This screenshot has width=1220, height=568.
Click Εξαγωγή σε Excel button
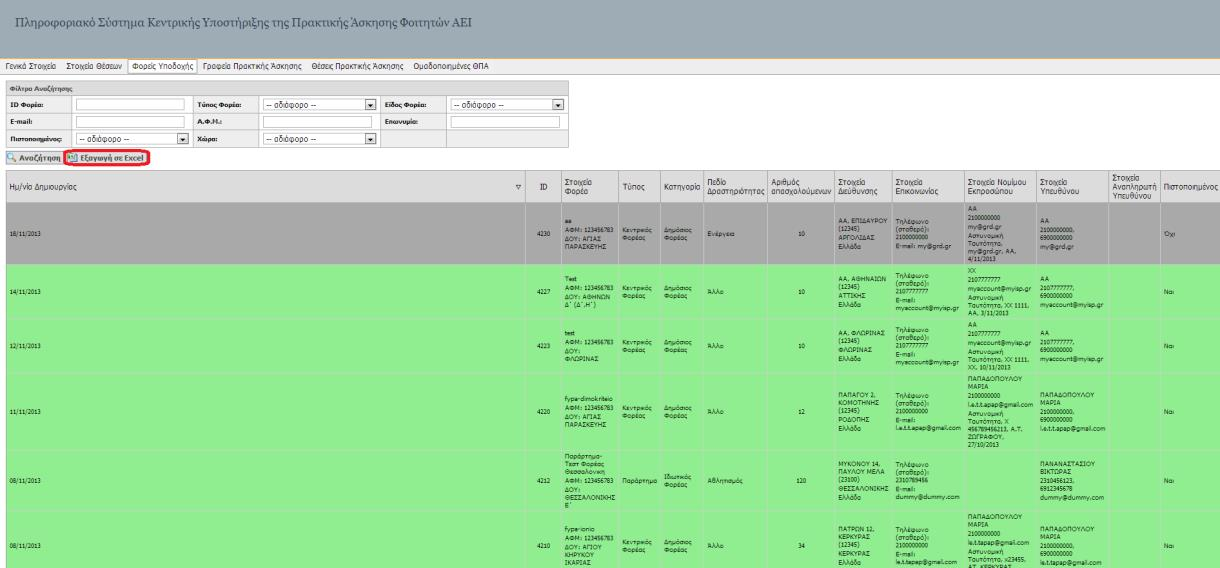point(107,157)
